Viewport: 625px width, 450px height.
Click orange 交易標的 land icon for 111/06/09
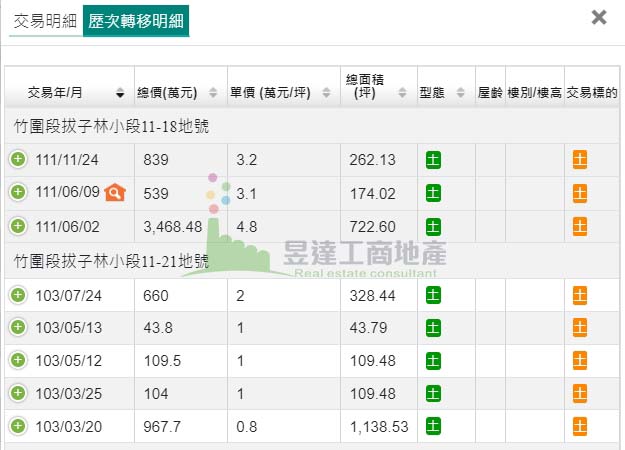[x=580, y=193]
